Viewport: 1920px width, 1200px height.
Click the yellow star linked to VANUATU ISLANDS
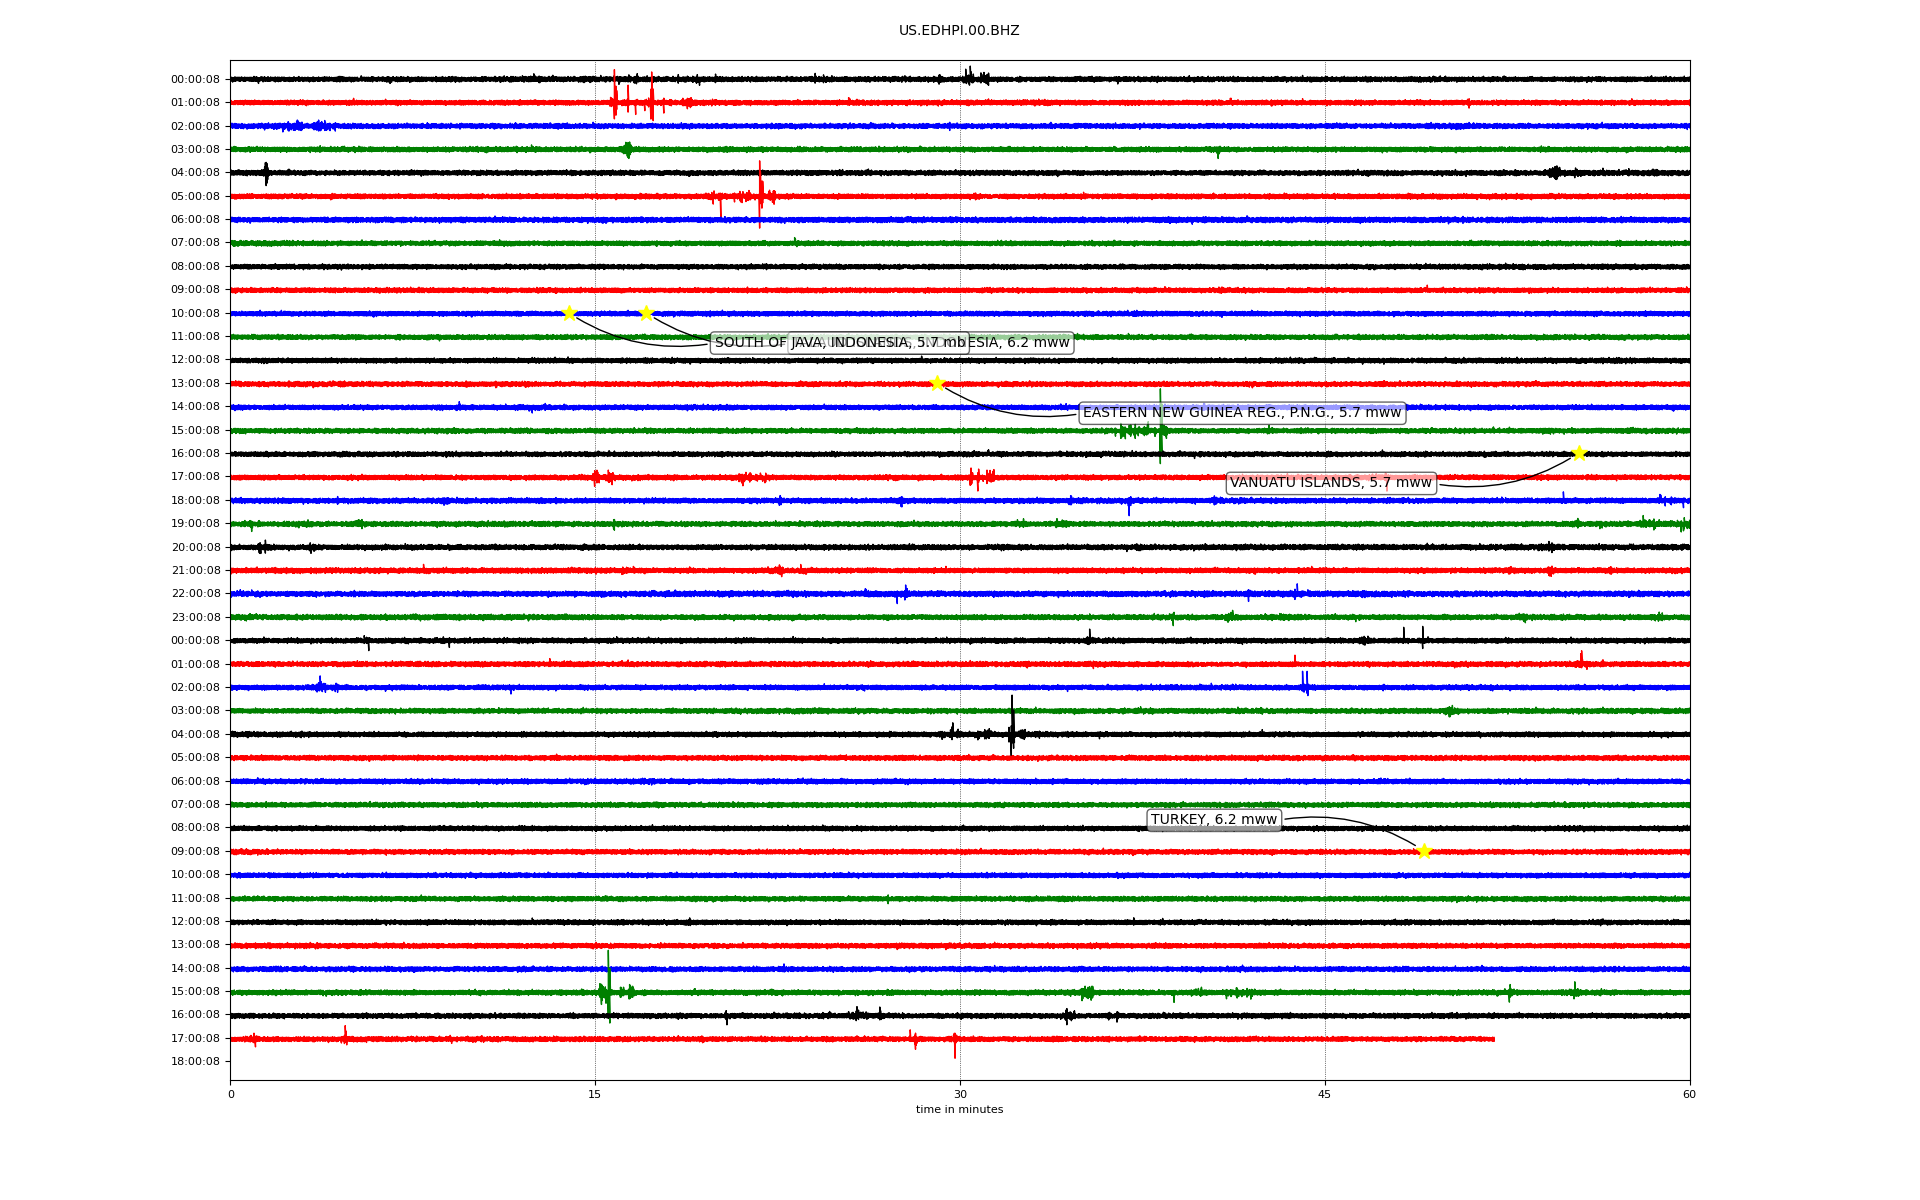(1579, 454)
